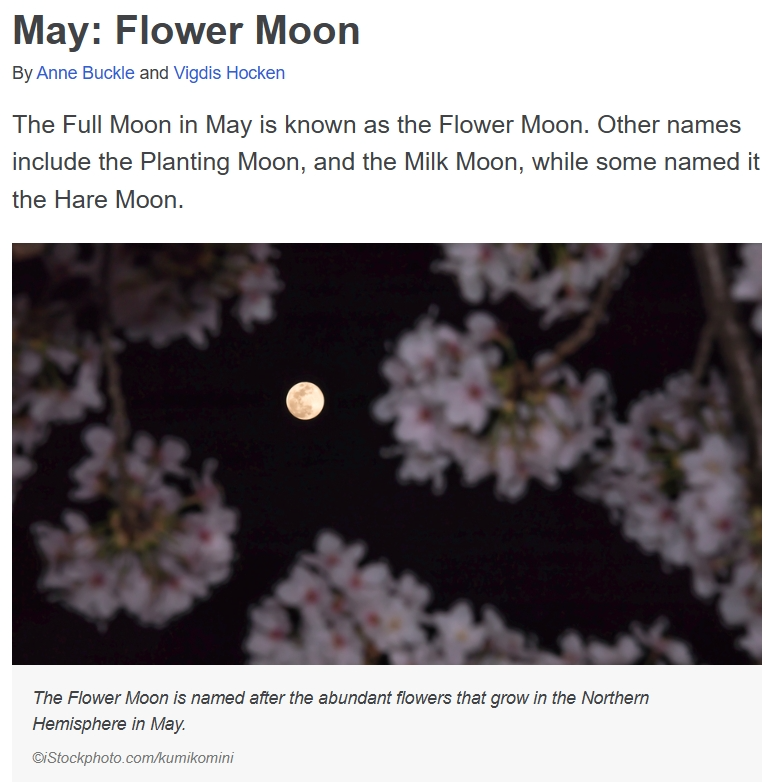Click the May: Flower Moon headline

(186, 31)
